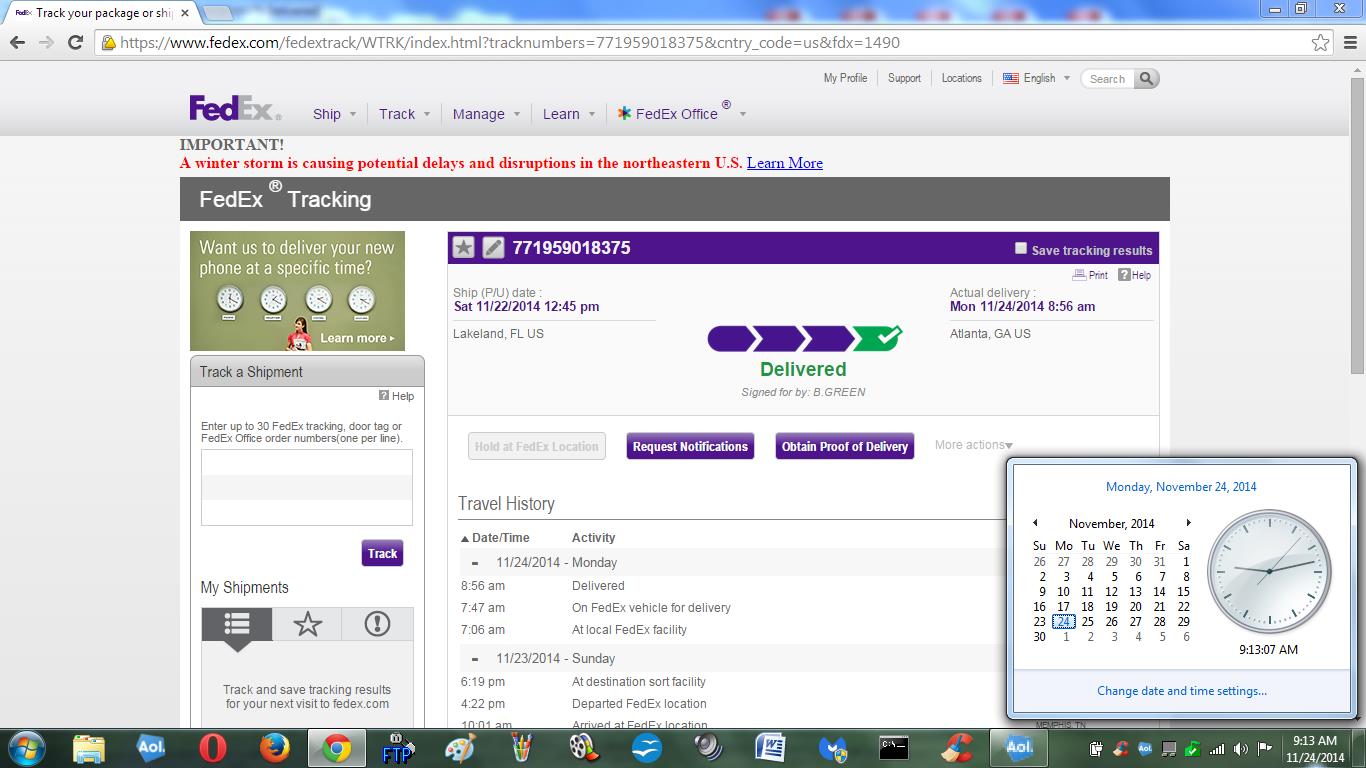Click the browser forward arrow

pos(46,43)
